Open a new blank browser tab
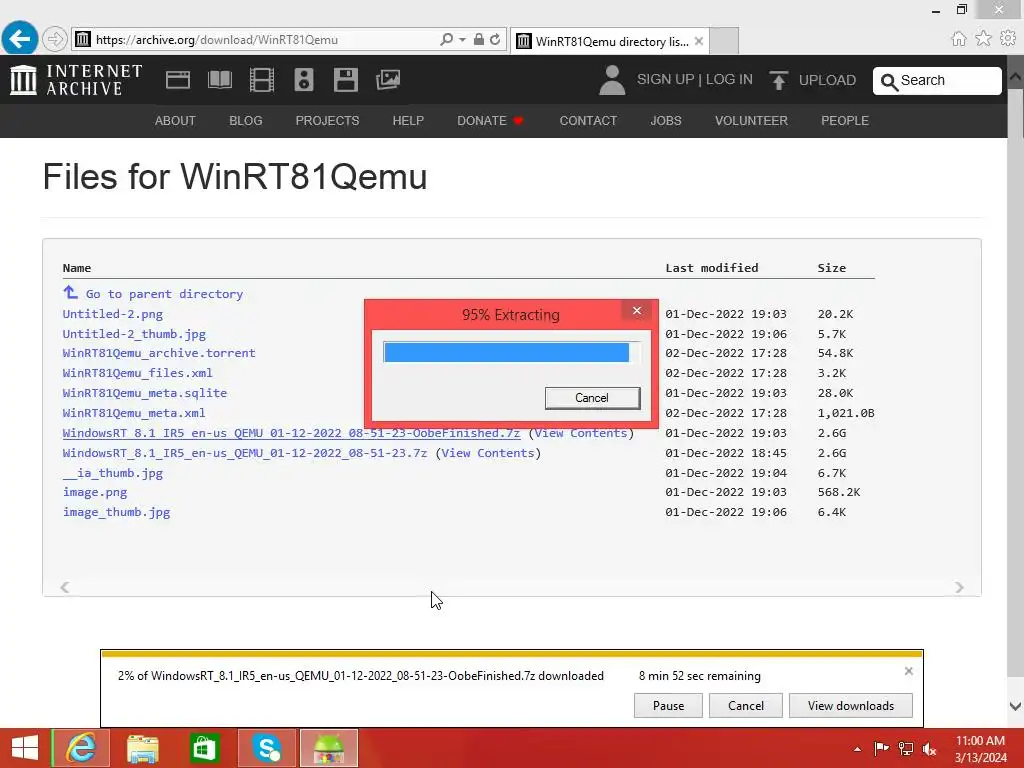The width and height of the screenshot is (1024, 768). (x=724, y=41)
